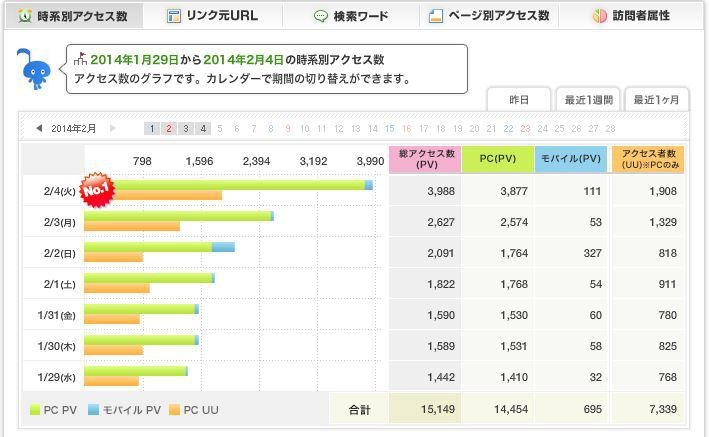Go to next month with right arrow
710x437 pixels.
113,128
